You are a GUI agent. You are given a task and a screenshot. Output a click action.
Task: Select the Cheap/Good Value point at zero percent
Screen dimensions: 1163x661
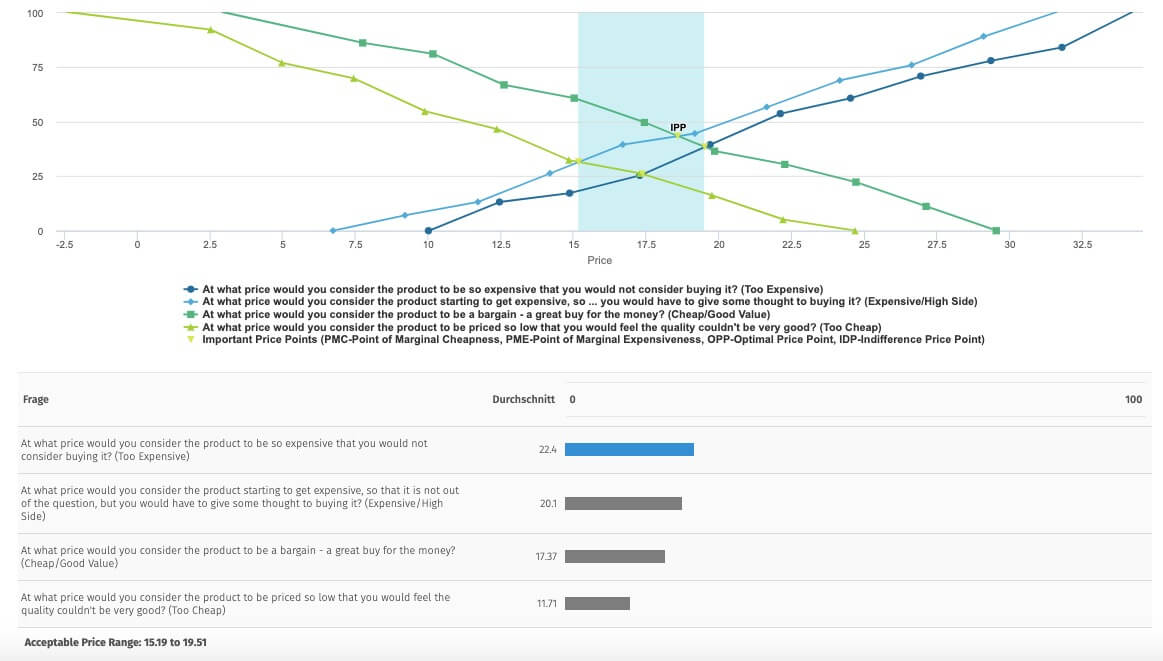tap(996, 231)
